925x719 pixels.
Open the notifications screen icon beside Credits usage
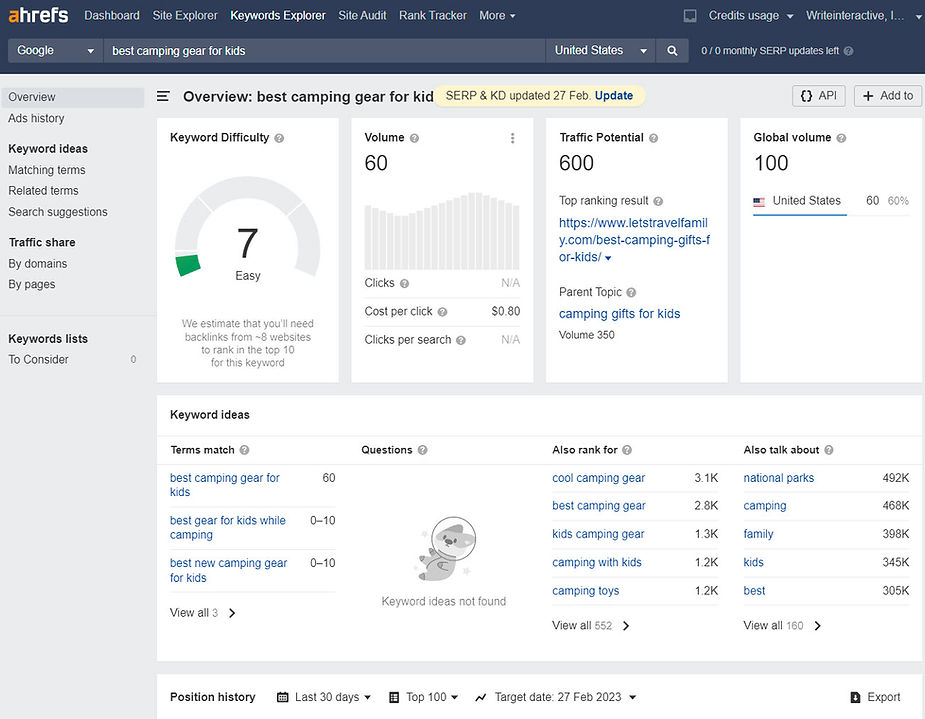pos(690,16)
